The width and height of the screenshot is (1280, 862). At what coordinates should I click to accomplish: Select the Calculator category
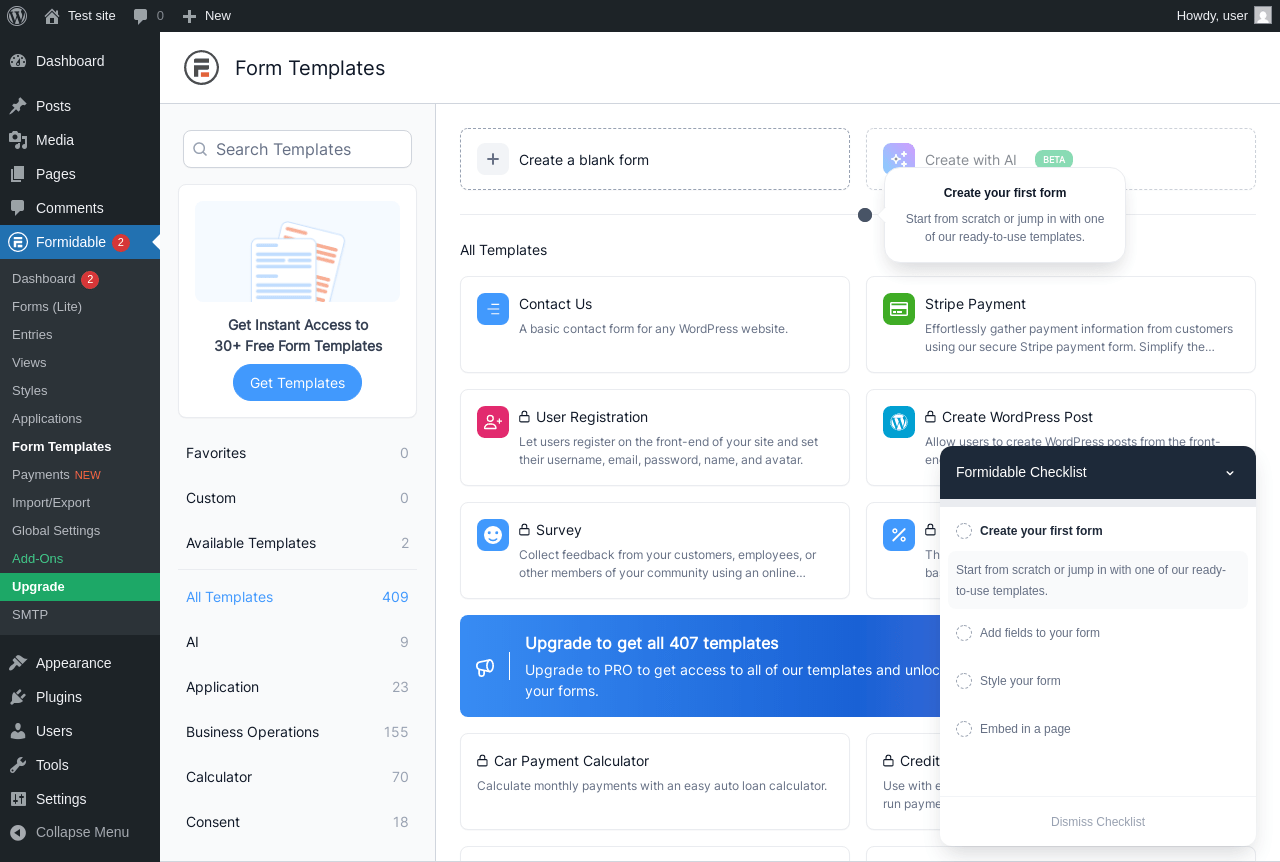coord(297,777)
